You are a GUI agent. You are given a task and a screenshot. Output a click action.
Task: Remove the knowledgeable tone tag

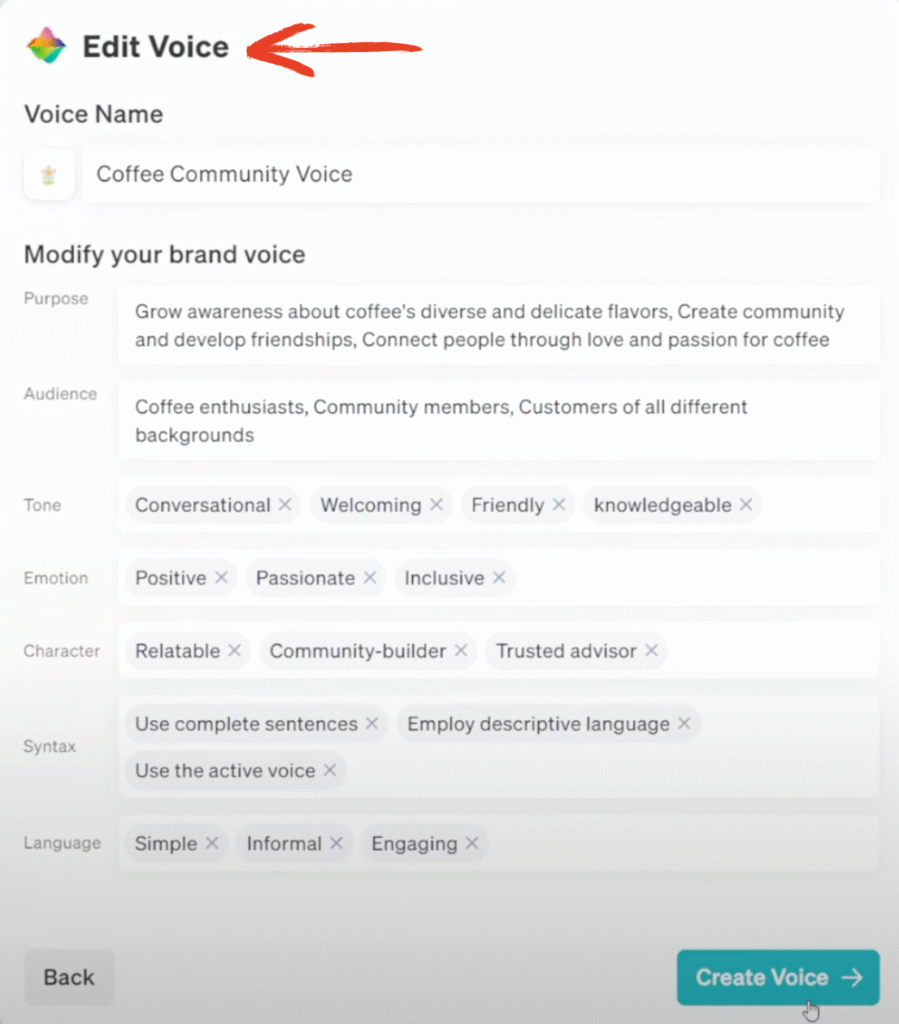pos(746,504)
